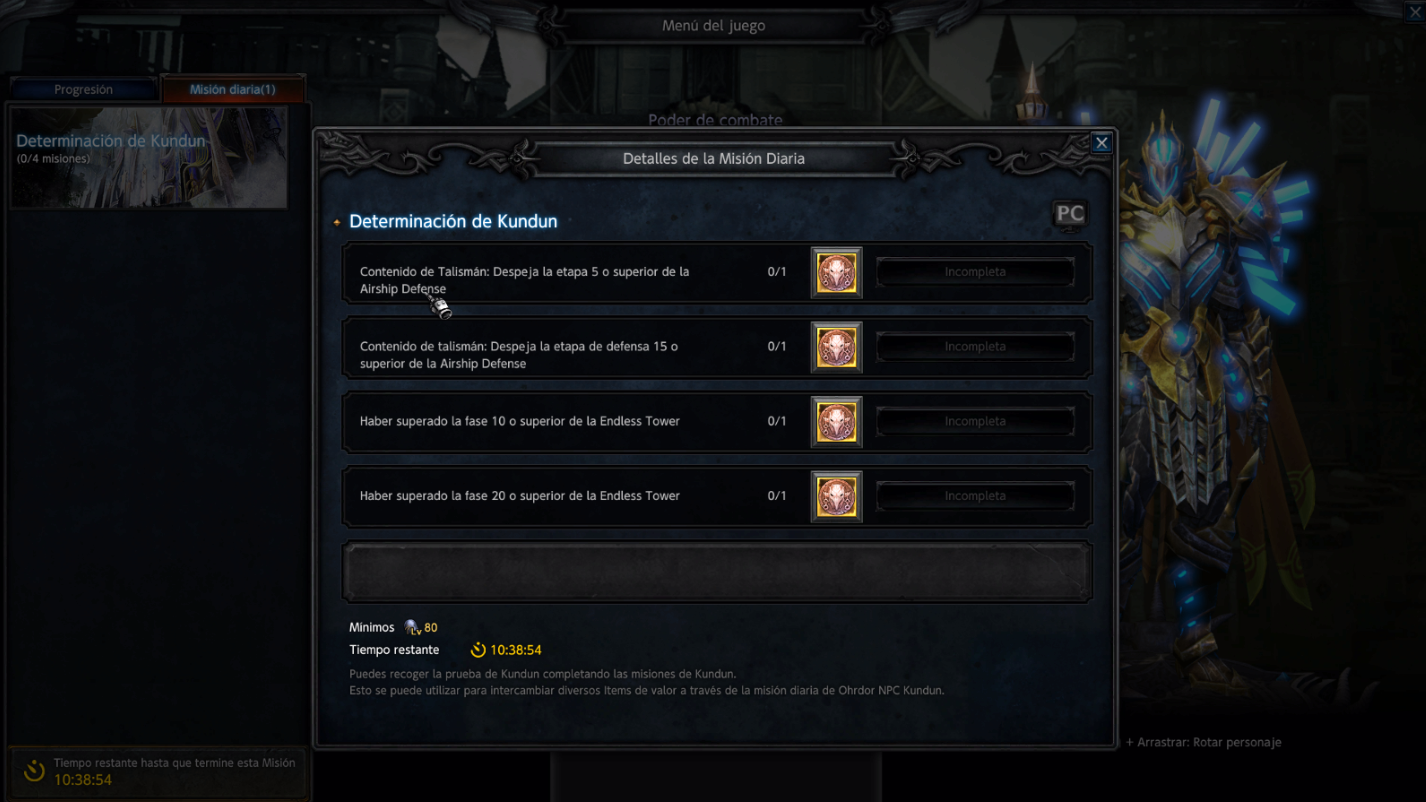The image size is (1426, 802).
Task: Click the Endless Tower fase 20 reward icon
Action: click(836, 496)
